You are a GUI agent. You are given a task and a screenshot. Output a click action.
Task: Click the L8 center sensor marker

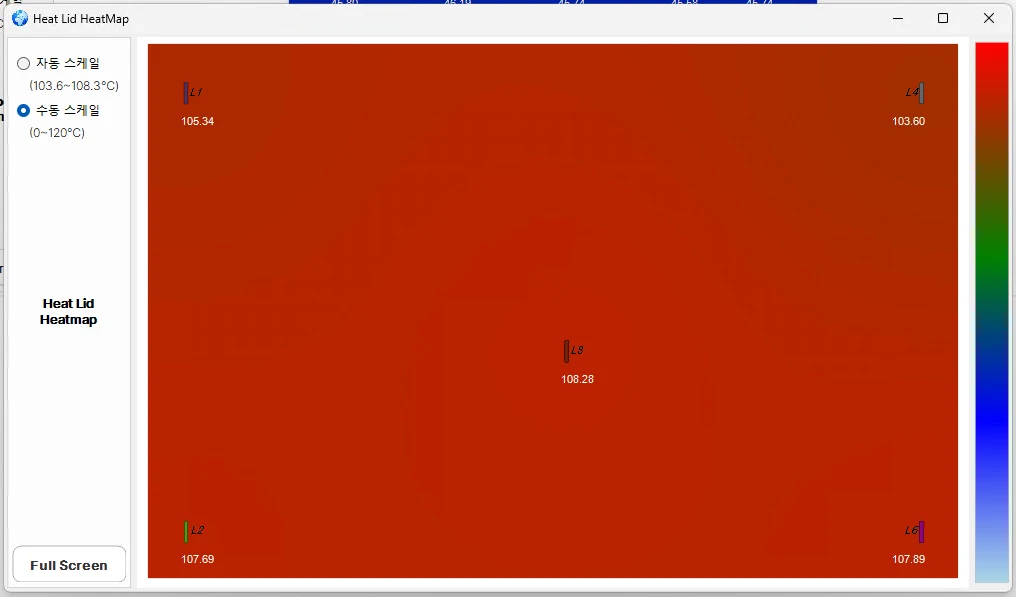[x=566, y=351]
